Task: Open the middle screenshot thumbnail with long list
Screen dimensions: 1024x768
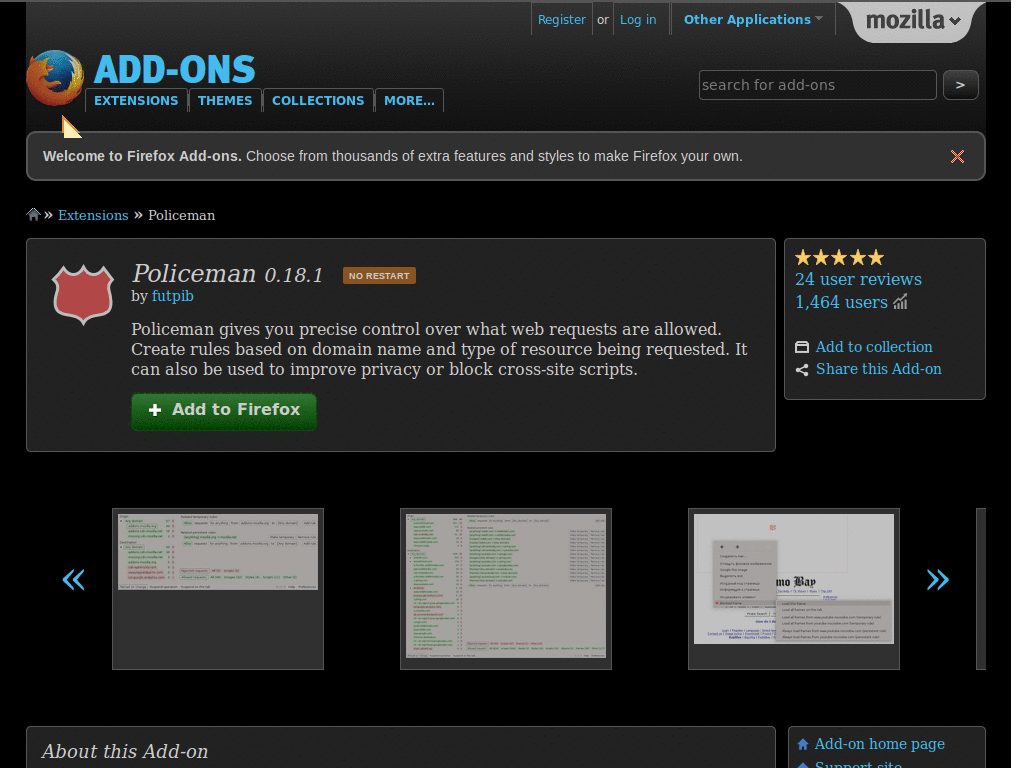Action: click(x=505, y=588)
